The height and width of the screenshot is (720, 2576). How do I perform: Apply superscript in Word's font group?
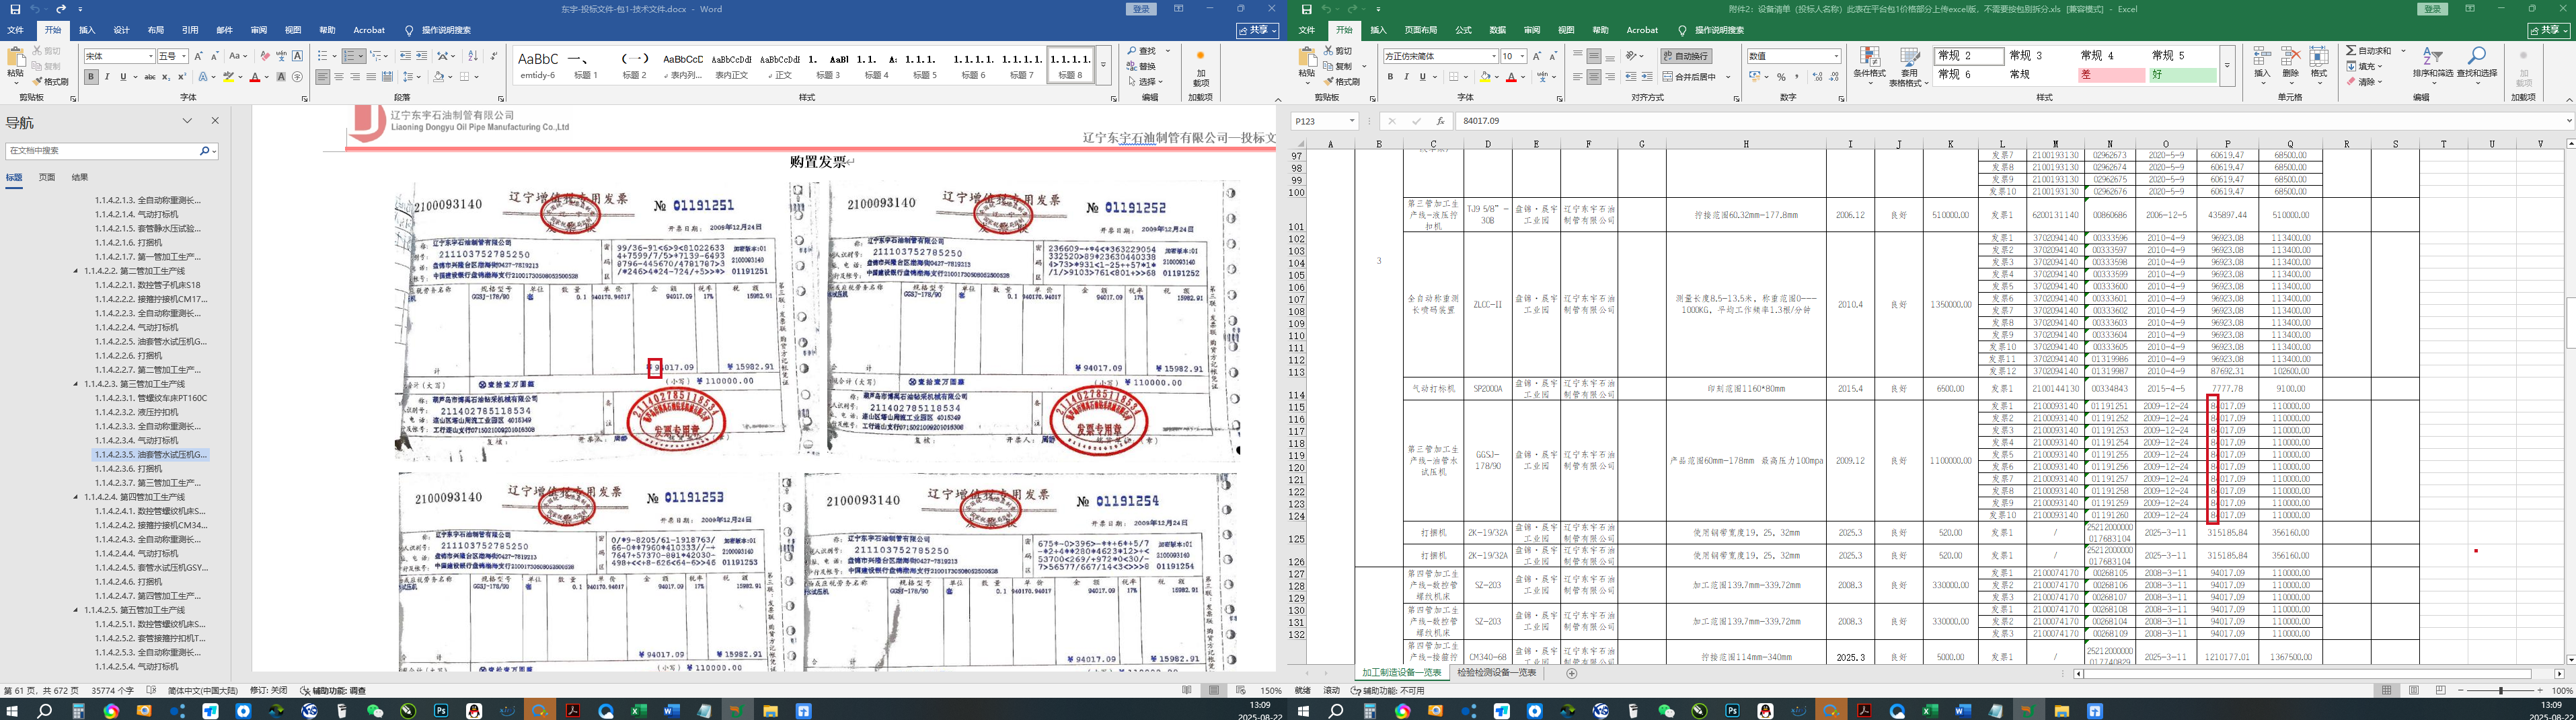[x=182, y=77]
